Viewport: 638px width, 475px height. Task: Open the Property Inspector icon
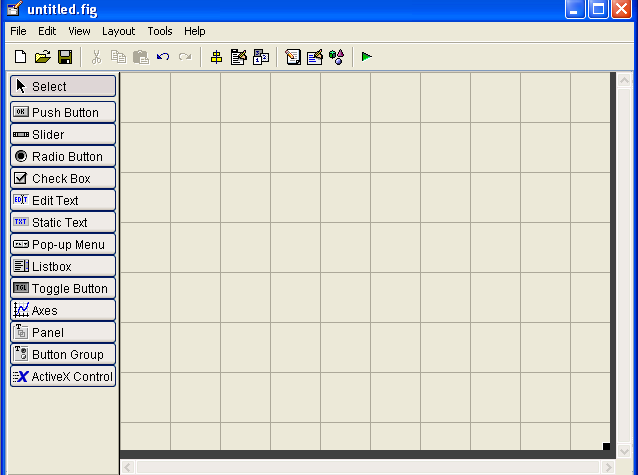click(x=315, y=57)
